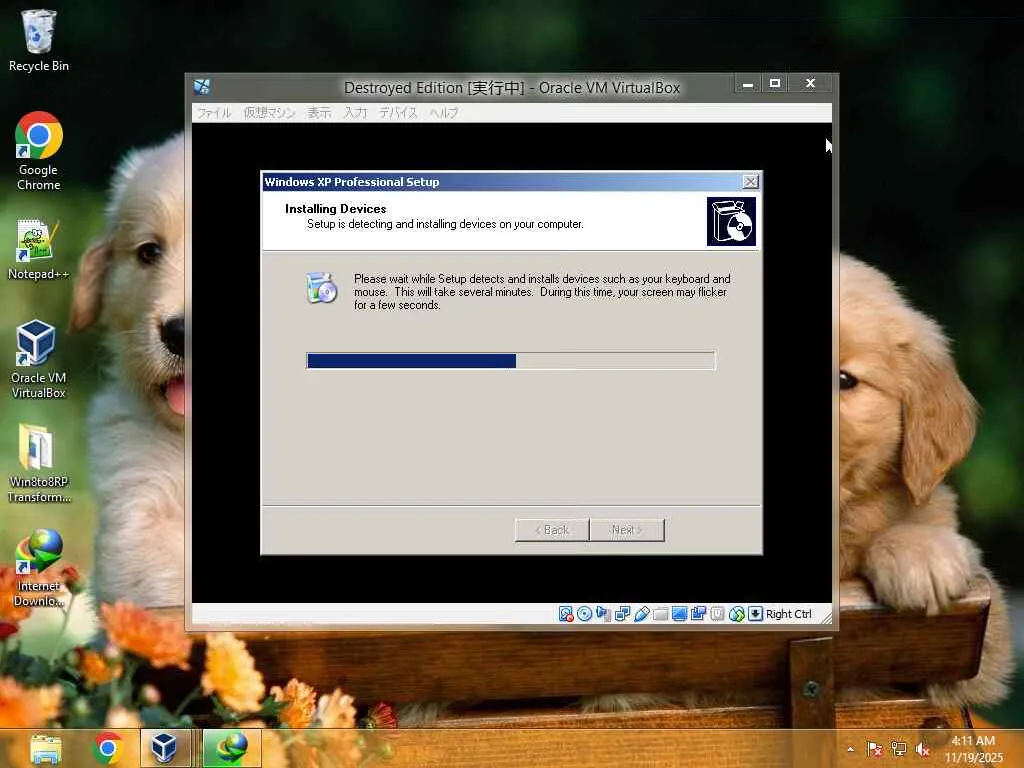This screenshot has height=768, width=1024.
Task: Open Action Center flag tray icon
Action: (x=874, y=750)
